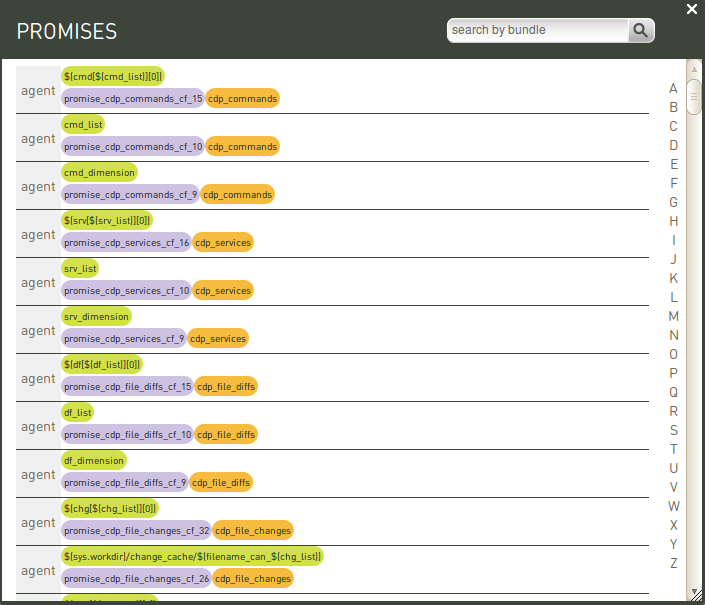
Task: Open promiser cmd_dimension tag
Action: (x=99, y=173)
